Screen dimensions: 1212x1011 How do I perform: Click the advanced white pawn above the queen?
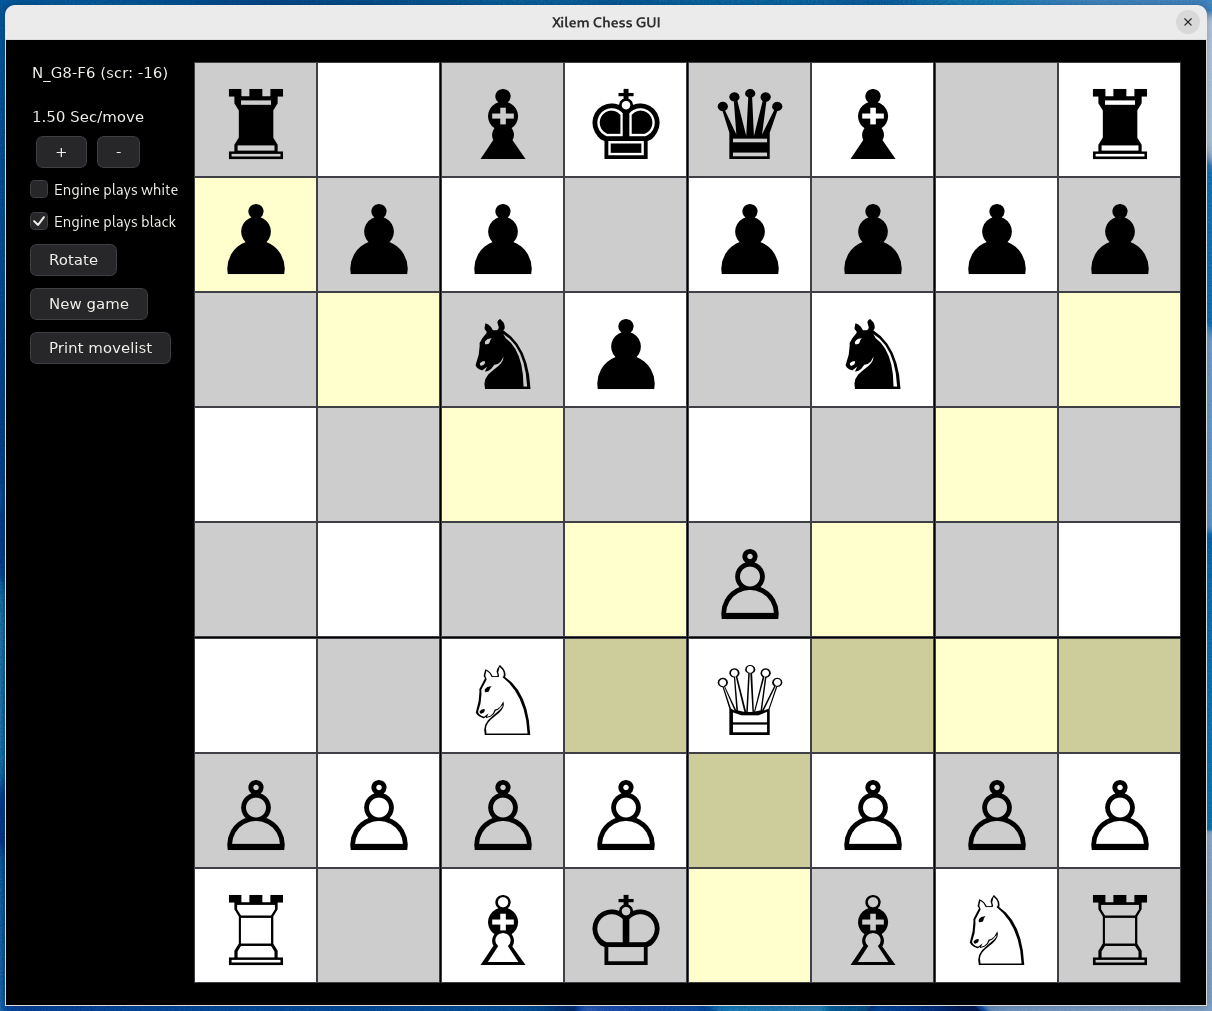[749, 582]
